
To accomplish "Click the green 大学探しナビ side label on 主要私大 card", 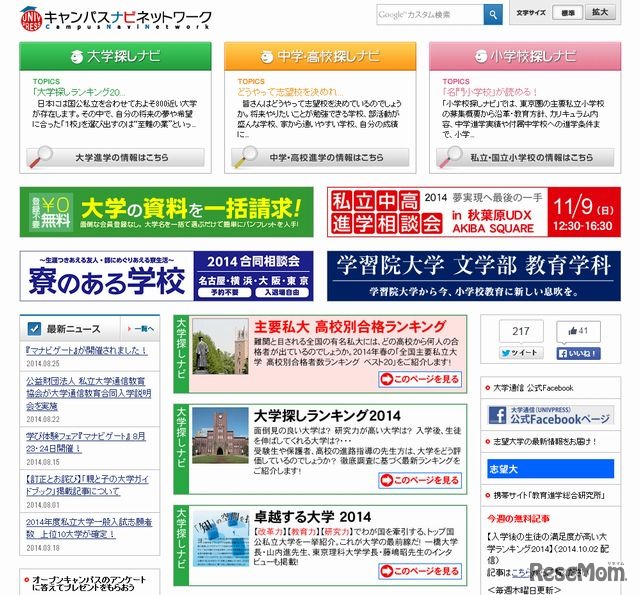I will 181,354.
